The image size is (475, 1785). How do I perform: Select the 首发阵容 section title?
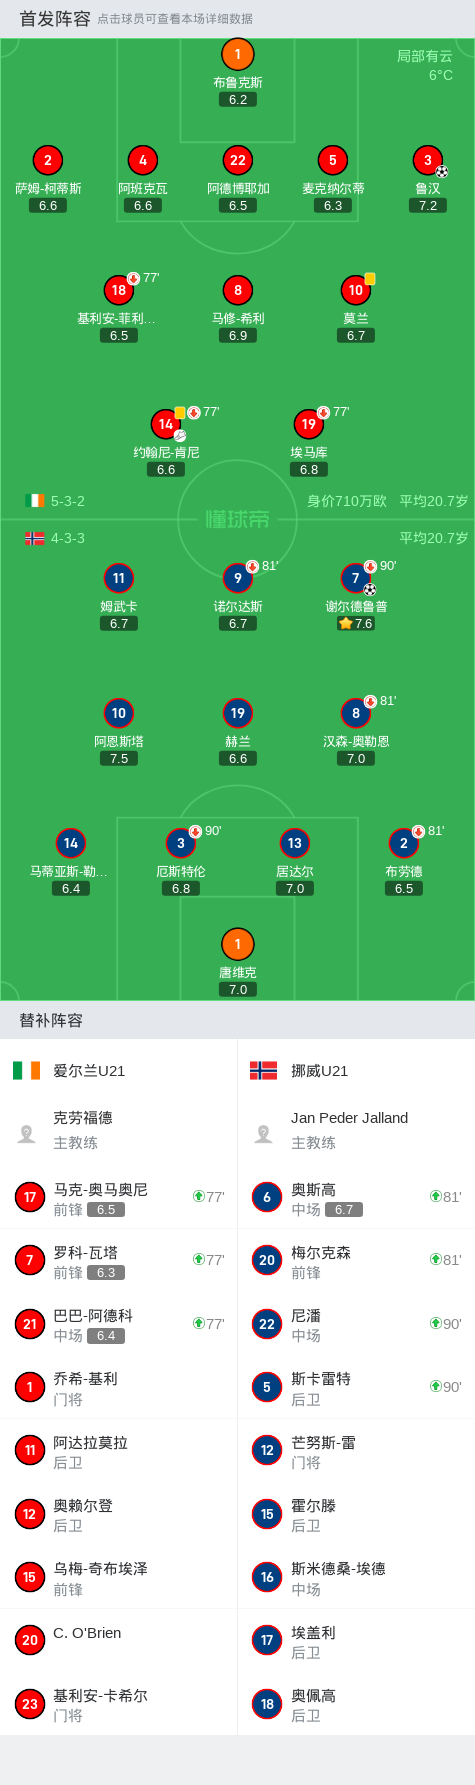55,19
